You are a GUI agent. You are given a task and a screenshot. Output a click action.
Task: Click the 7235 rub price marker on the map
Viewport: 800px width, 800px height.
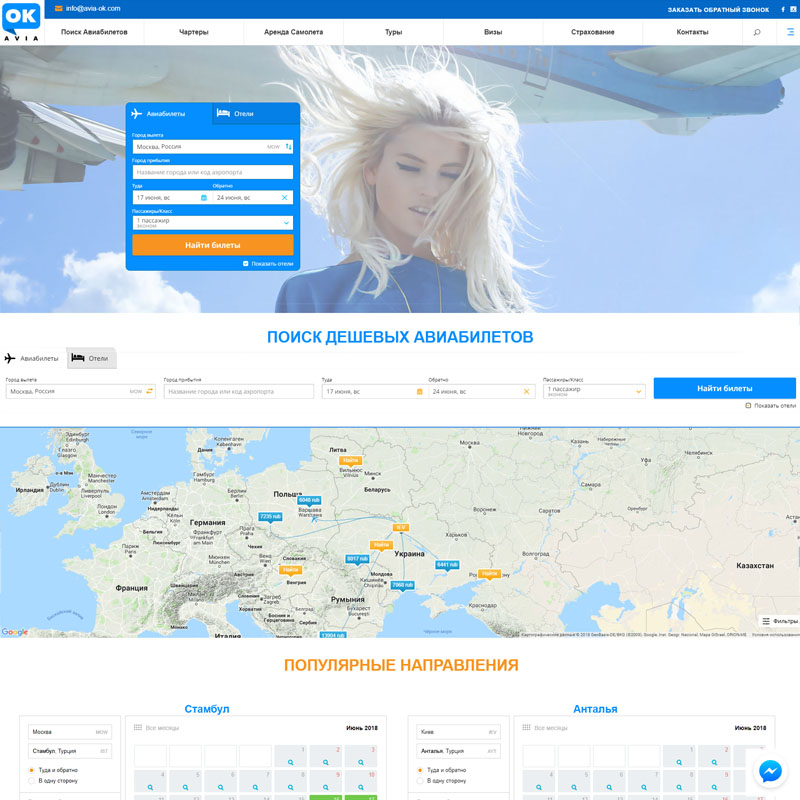pyautogui.click(x=270, y=517)
